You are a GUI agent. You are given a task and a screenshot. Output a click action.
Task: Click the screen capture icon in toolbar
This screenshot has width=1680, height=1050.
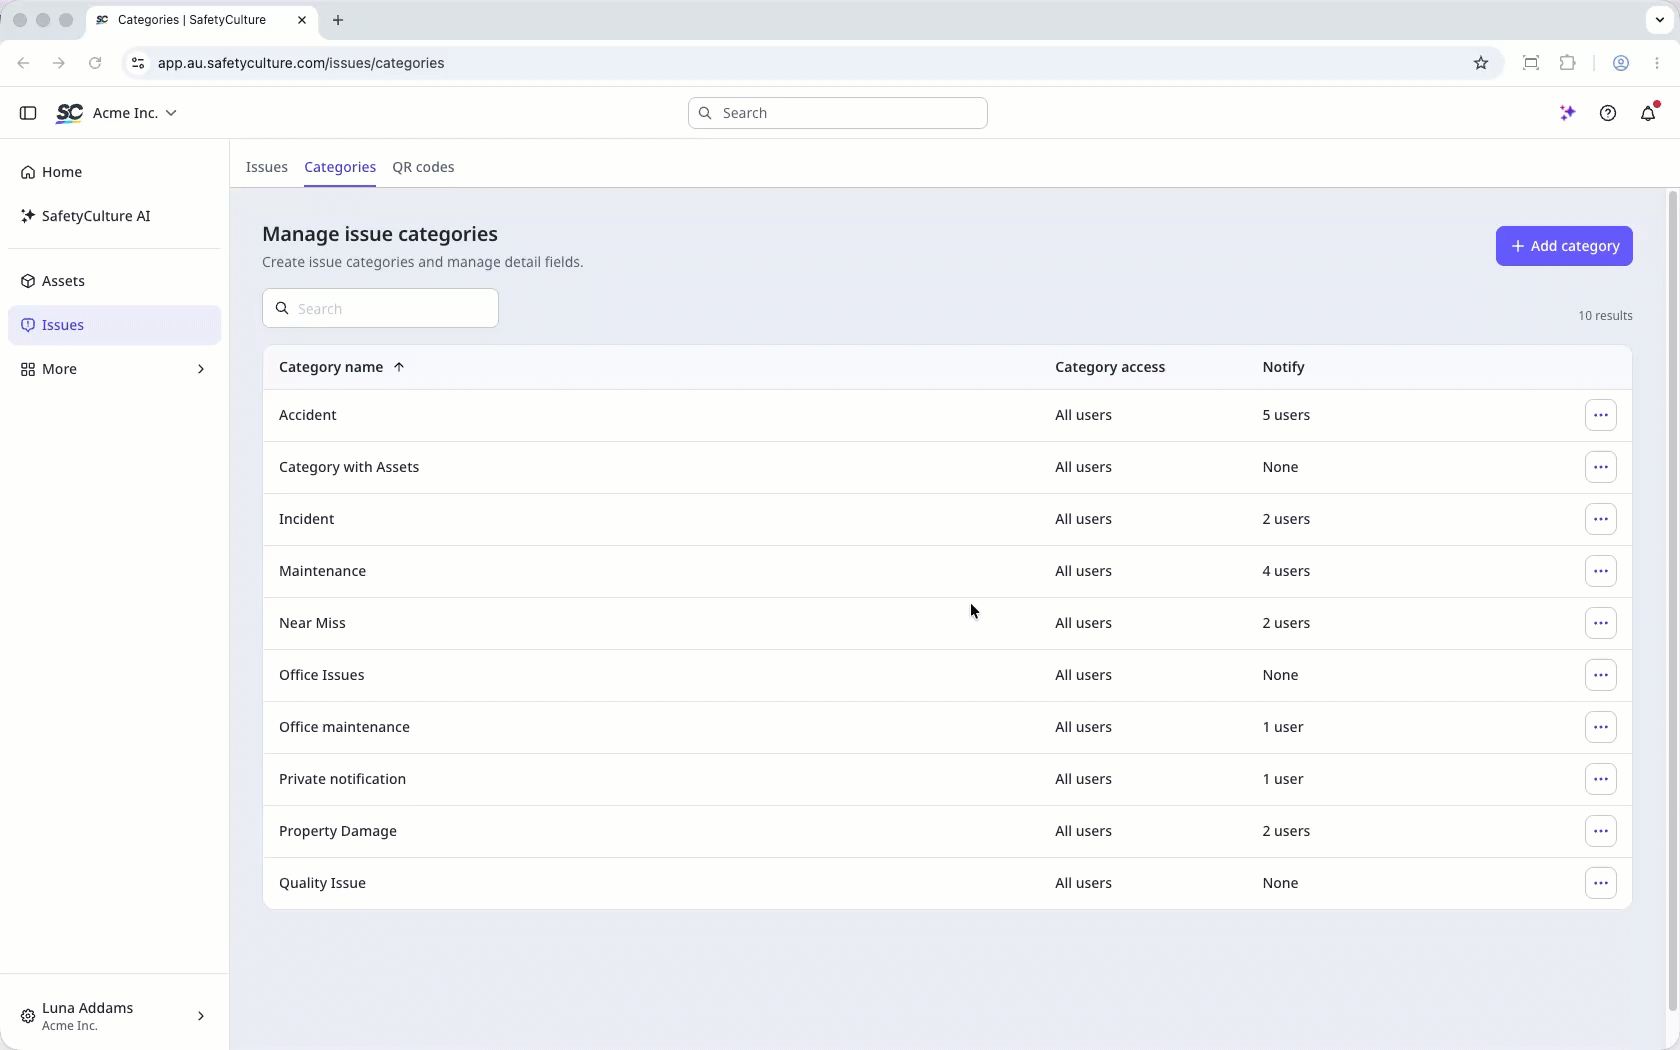point(1531,63)
